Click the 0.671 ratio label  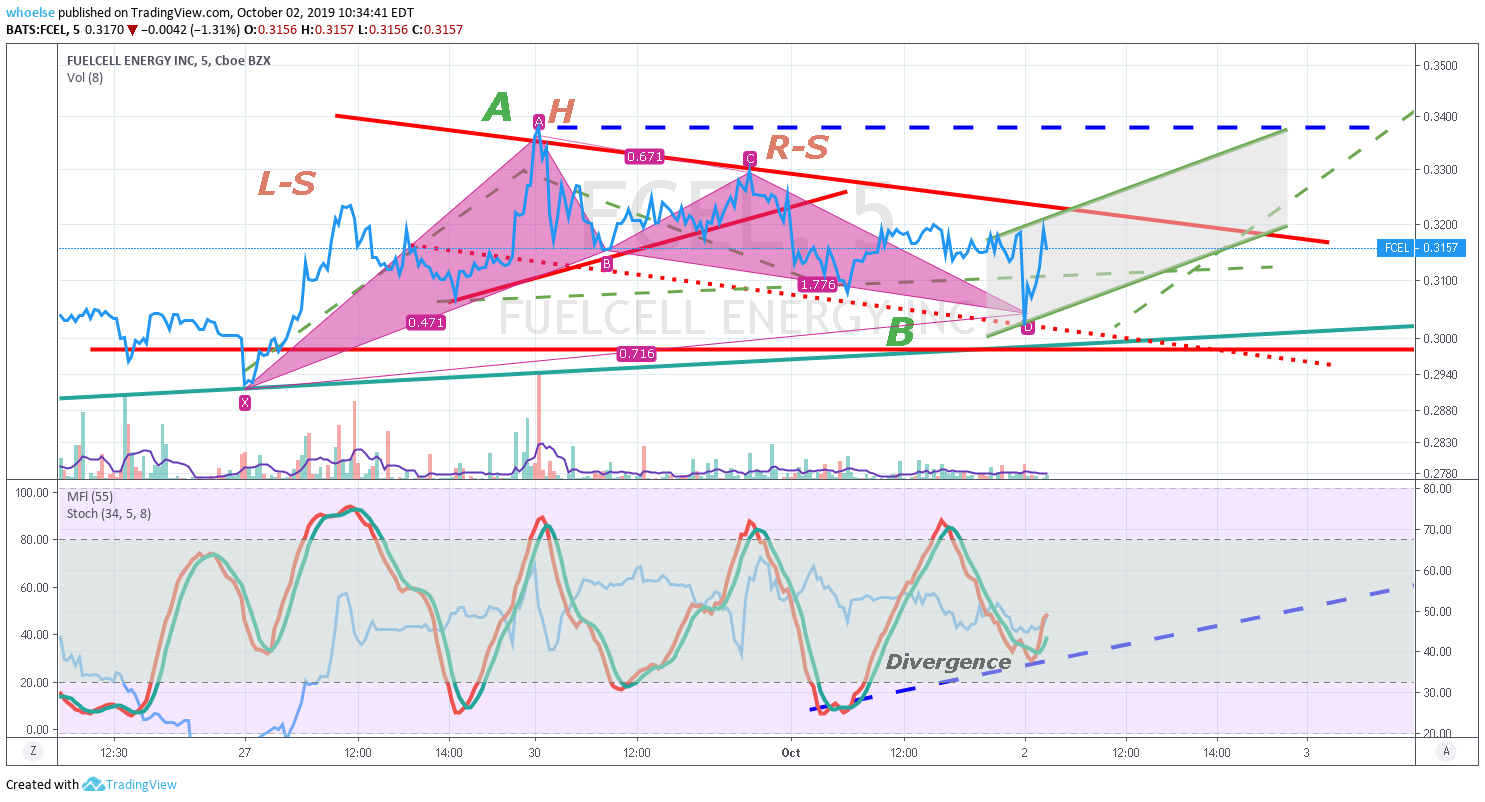[643, 156]
